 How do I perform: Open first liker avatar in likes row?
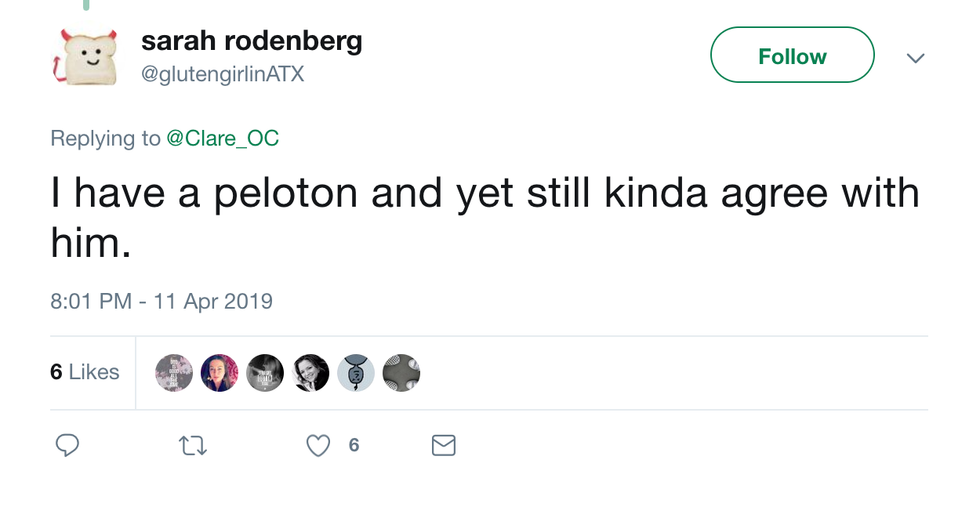coord(174,372)
